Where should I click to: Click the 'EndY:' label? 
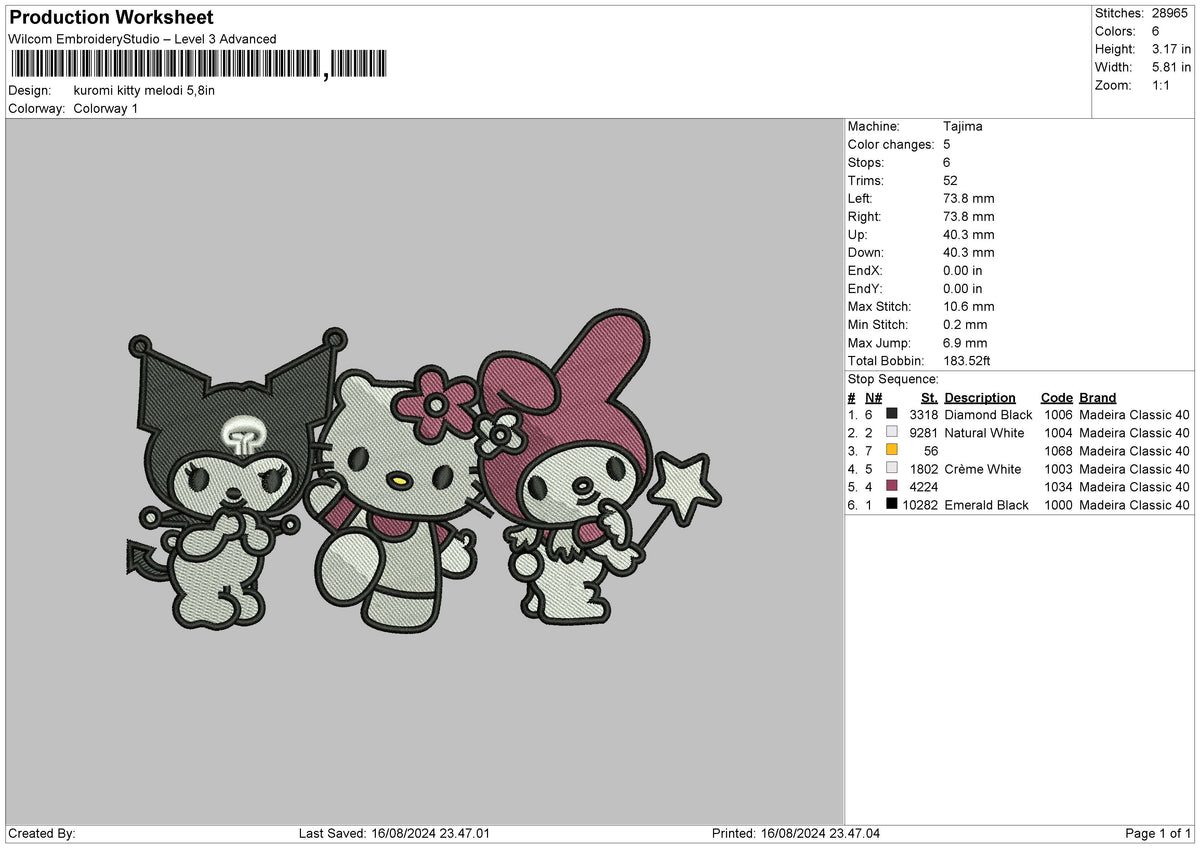(x=866, y=289)
